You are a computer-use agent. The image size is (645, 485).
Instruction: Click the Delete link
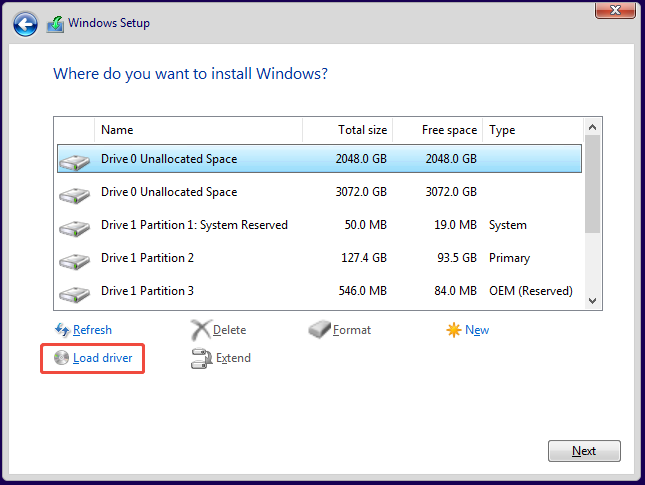coord(230,330)
